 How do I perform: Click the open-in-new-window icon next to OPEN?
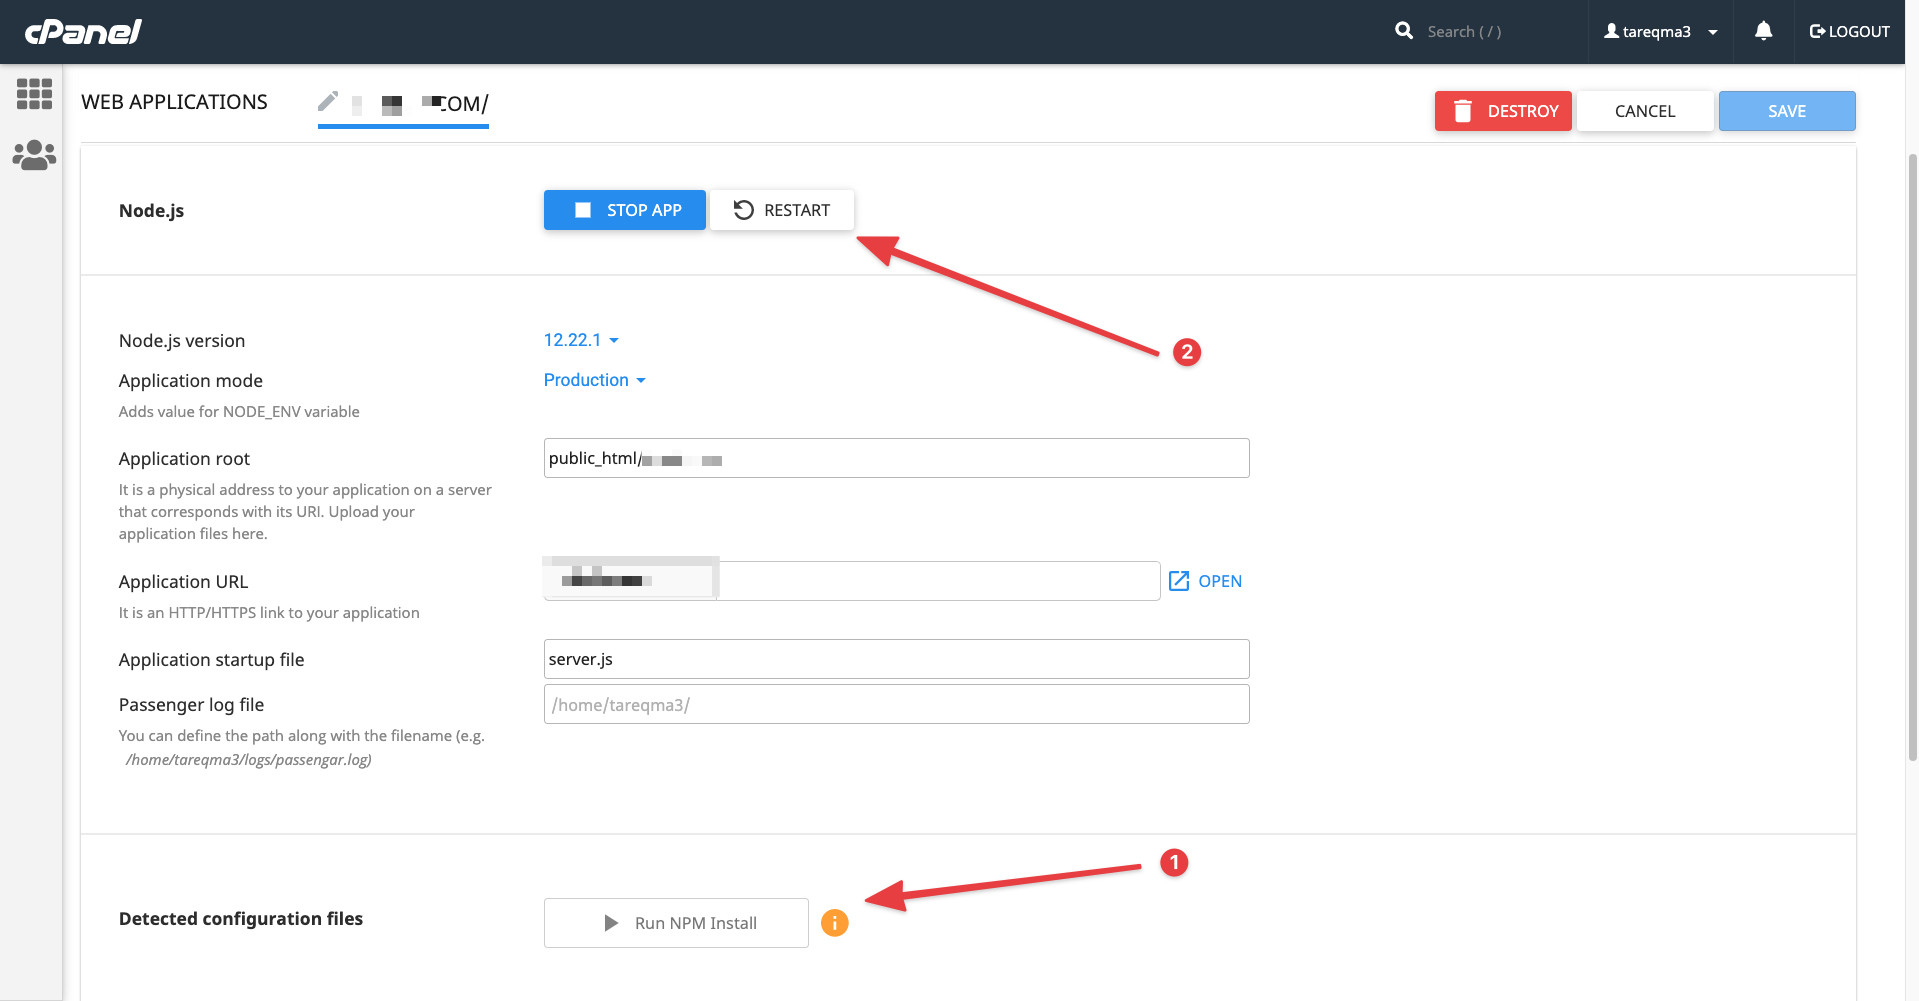(1179, 581)
